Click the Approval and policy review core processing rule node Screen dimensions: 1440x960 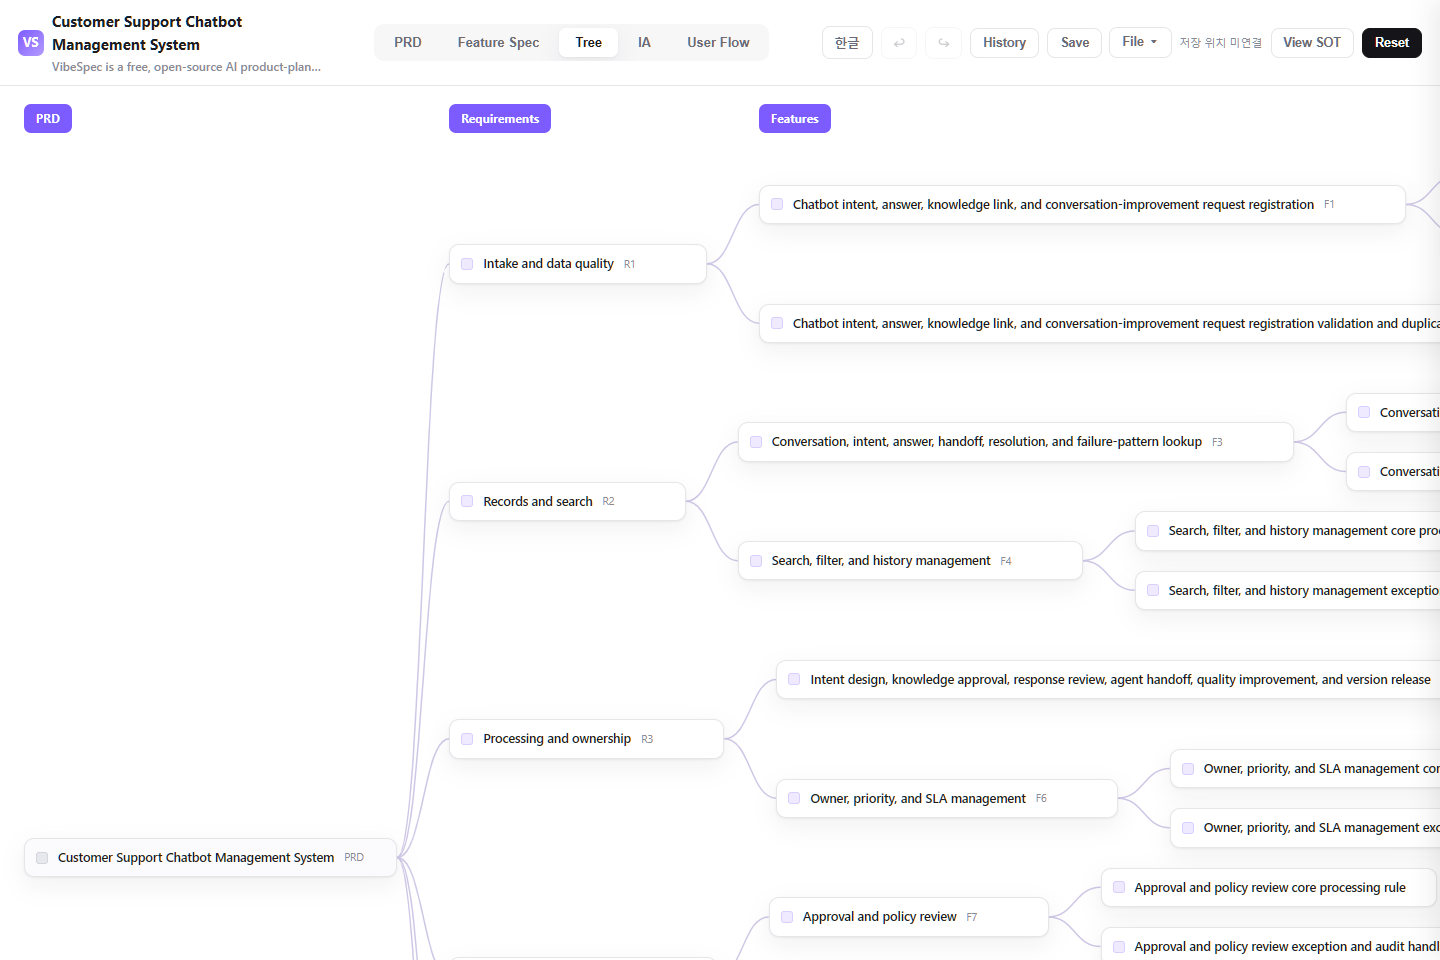(1269, 887)
